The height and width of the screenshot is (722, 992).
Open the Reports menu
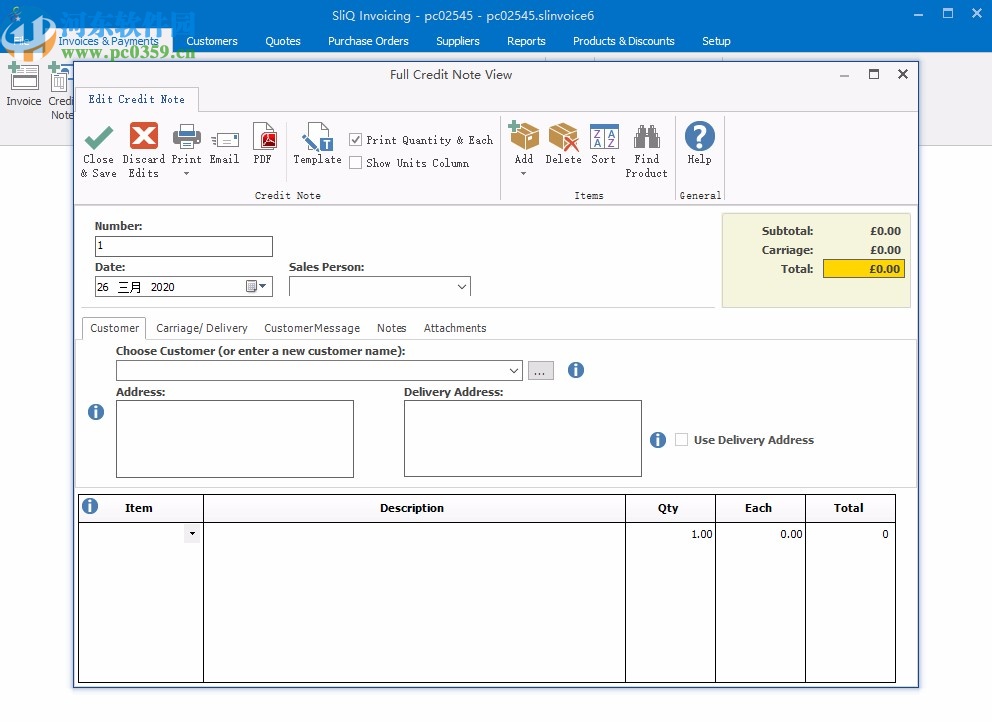tap(526, 41)
